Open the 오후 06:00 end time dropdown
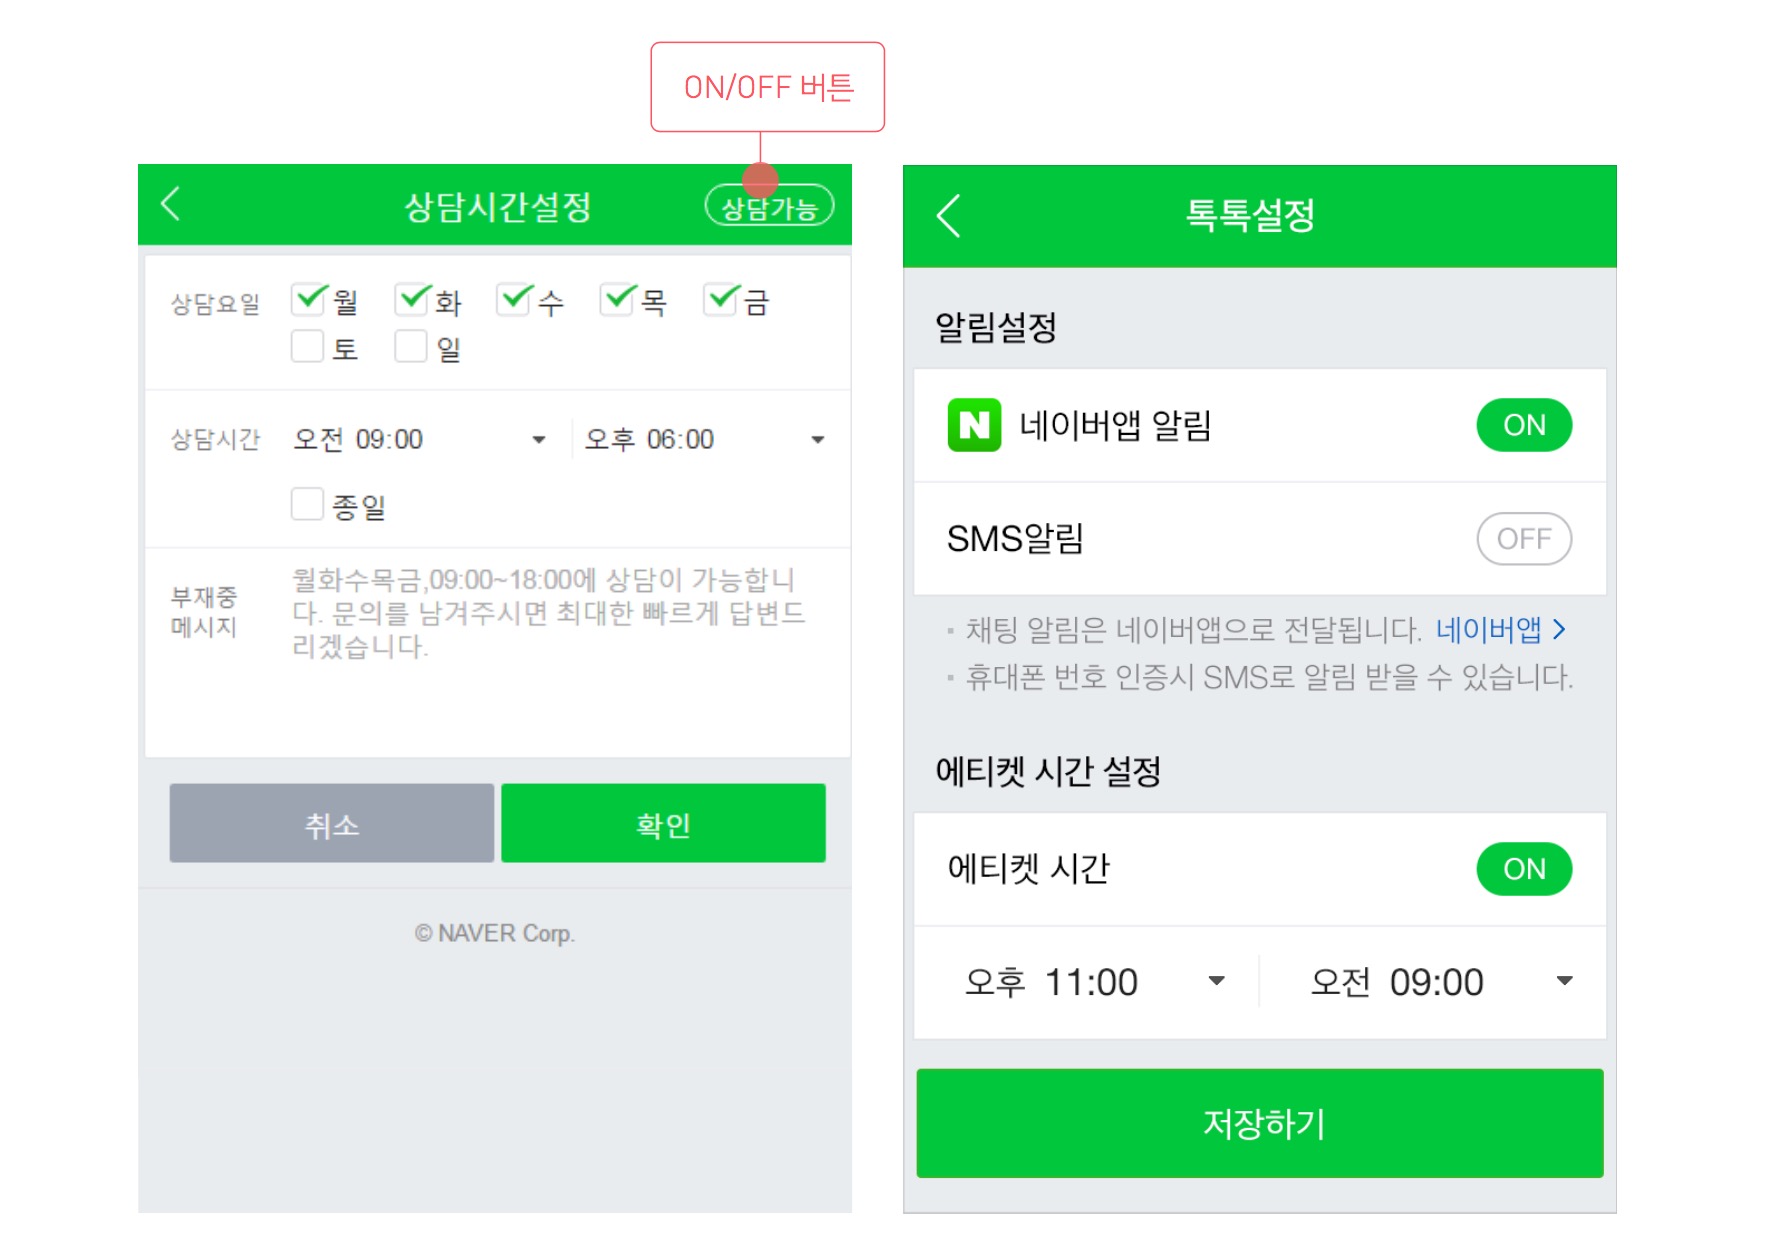 [x=817, y=438]
